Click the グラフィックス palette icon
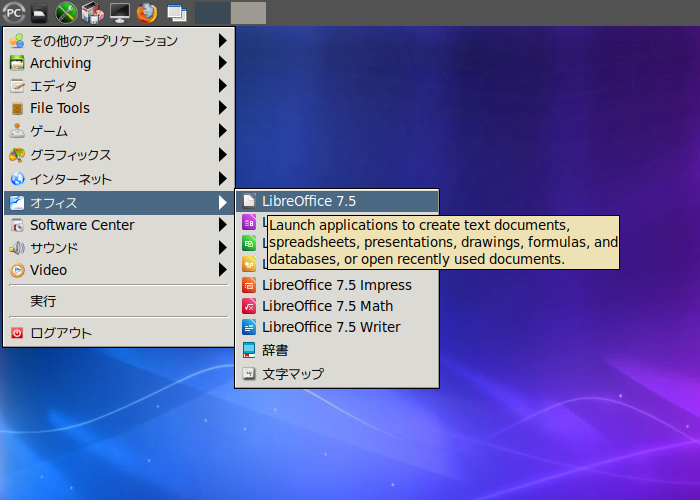 (x=17, y=155)
